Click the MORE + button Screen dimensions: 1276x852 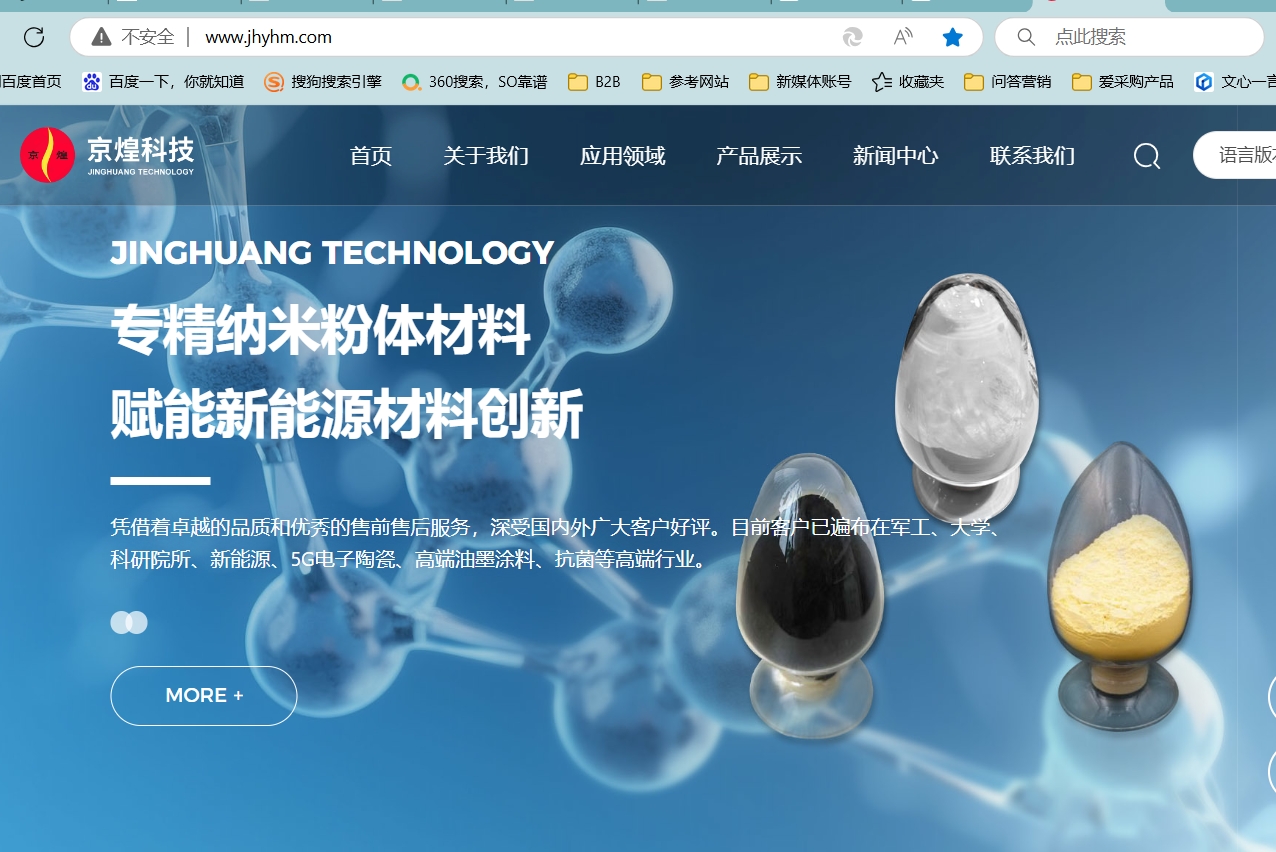pos(204,695)
